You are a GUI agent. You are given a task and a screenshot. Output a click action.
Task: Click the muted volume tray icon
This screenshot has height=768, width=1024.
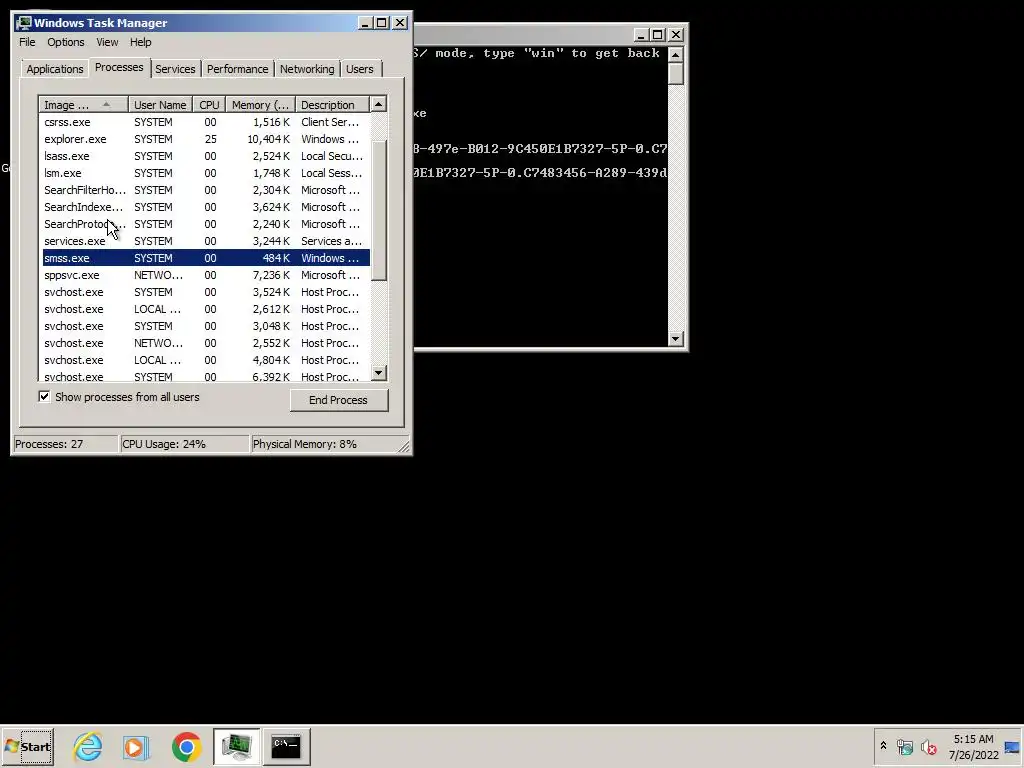click(928, 746)
